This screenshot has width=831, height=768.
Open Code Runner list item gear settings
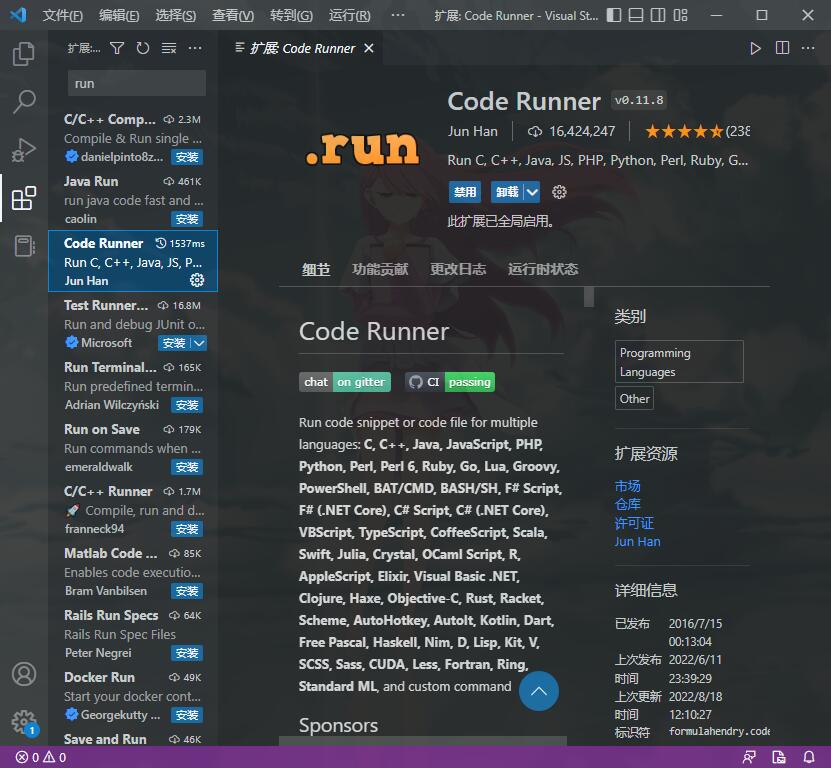click(x=197, y=280)
